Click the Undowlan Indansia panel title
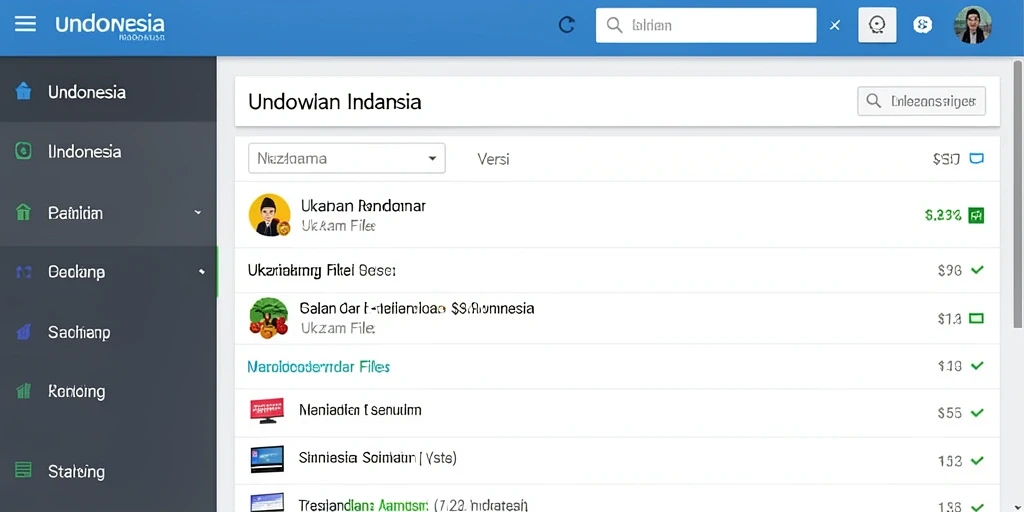The width and height of the screenshot is (1024, 512). tap(334, 102)
